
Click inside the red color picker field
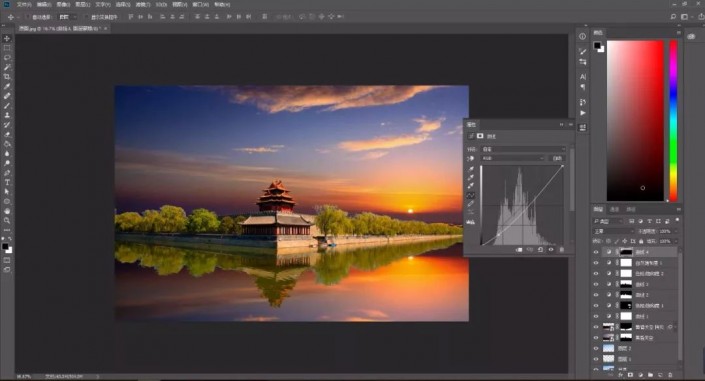(635, 121)
